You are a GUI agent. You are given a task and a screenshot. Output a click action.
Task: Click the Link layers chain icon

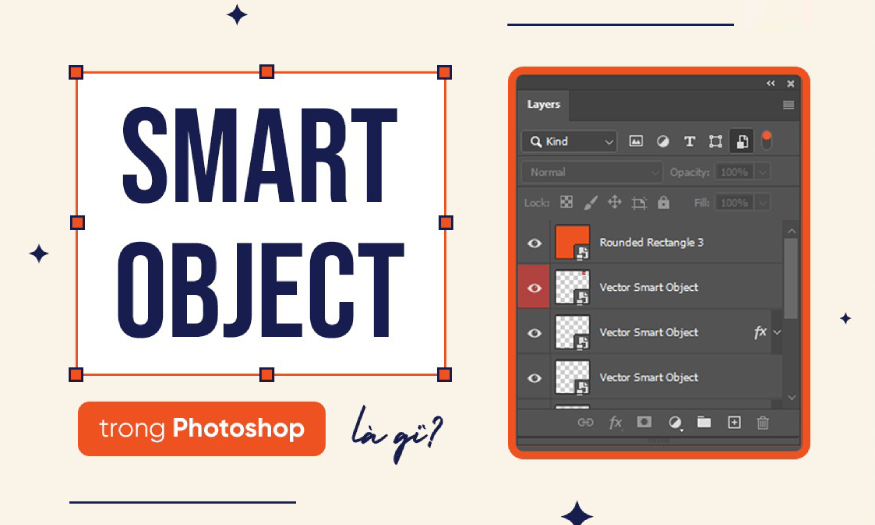click(585, 422)
